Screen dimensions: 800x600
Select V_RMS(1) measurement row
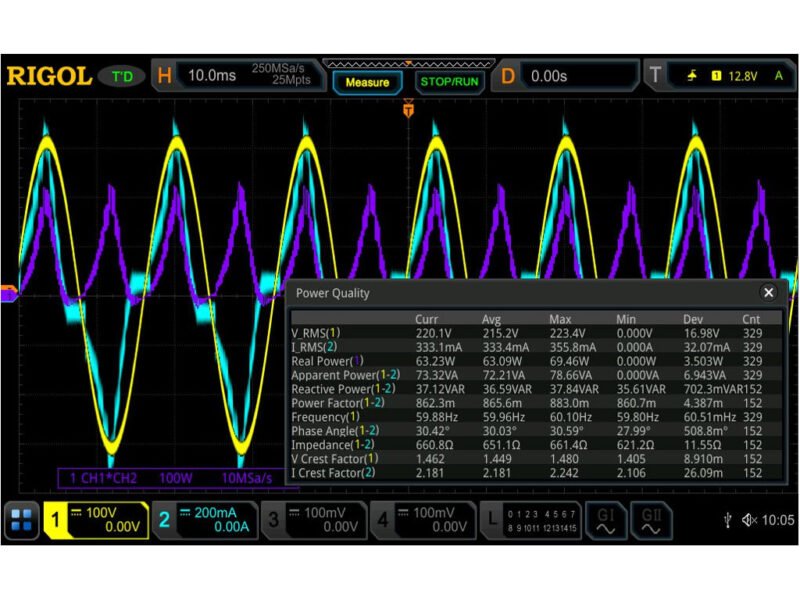click(x=536, y=333)
